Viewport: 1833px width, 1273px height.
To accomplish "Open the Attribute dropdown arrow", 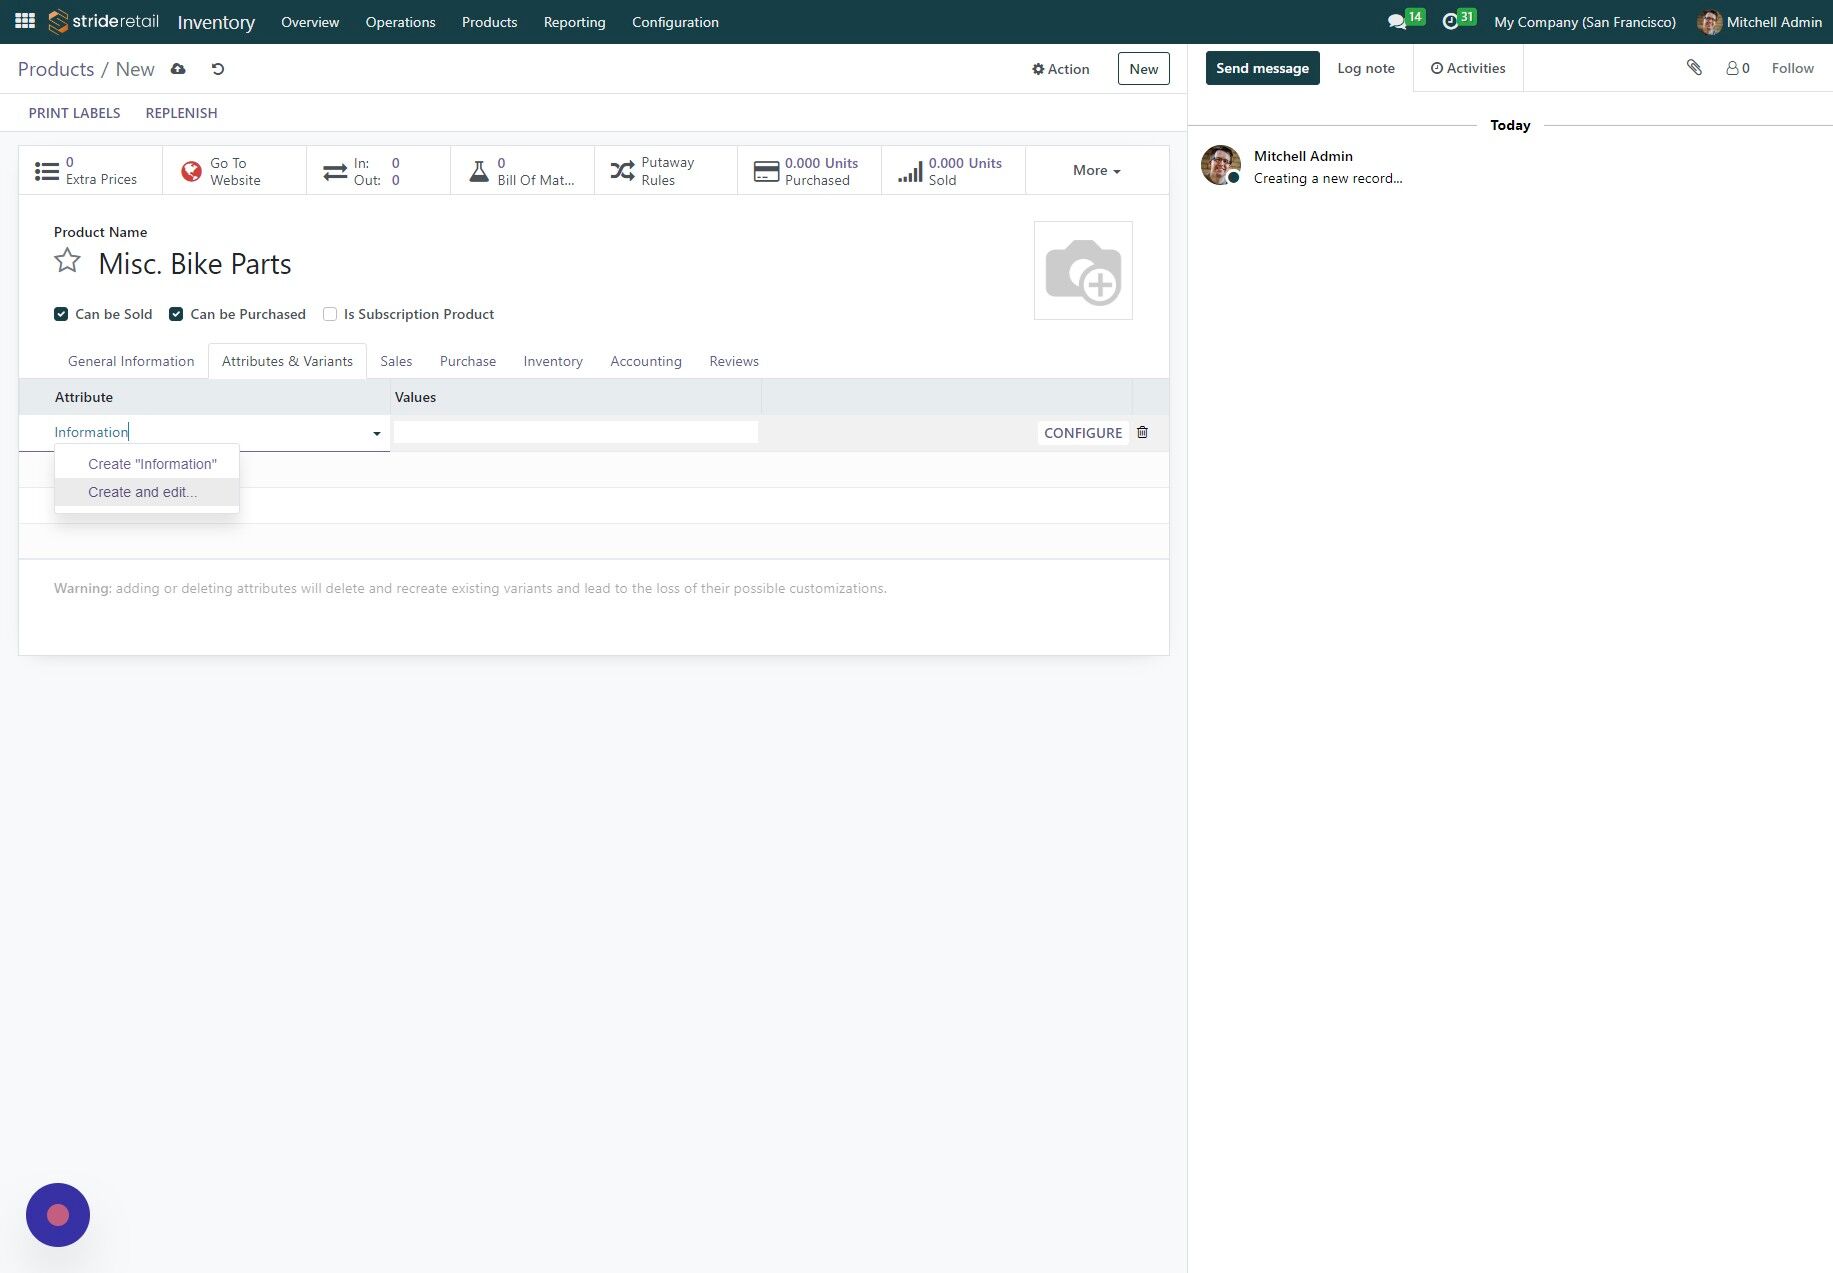I will [x=377, y=433].
